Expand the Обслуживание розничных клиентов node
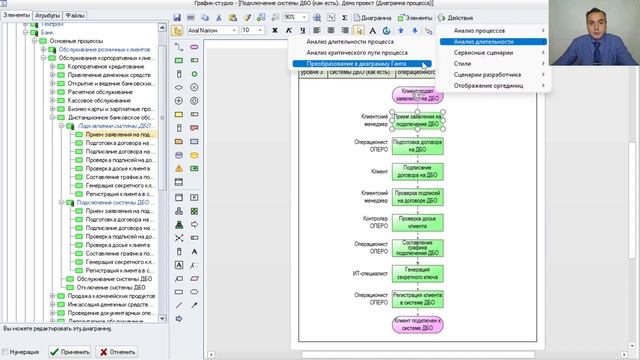The image size is (640, 360). (43, 49)
